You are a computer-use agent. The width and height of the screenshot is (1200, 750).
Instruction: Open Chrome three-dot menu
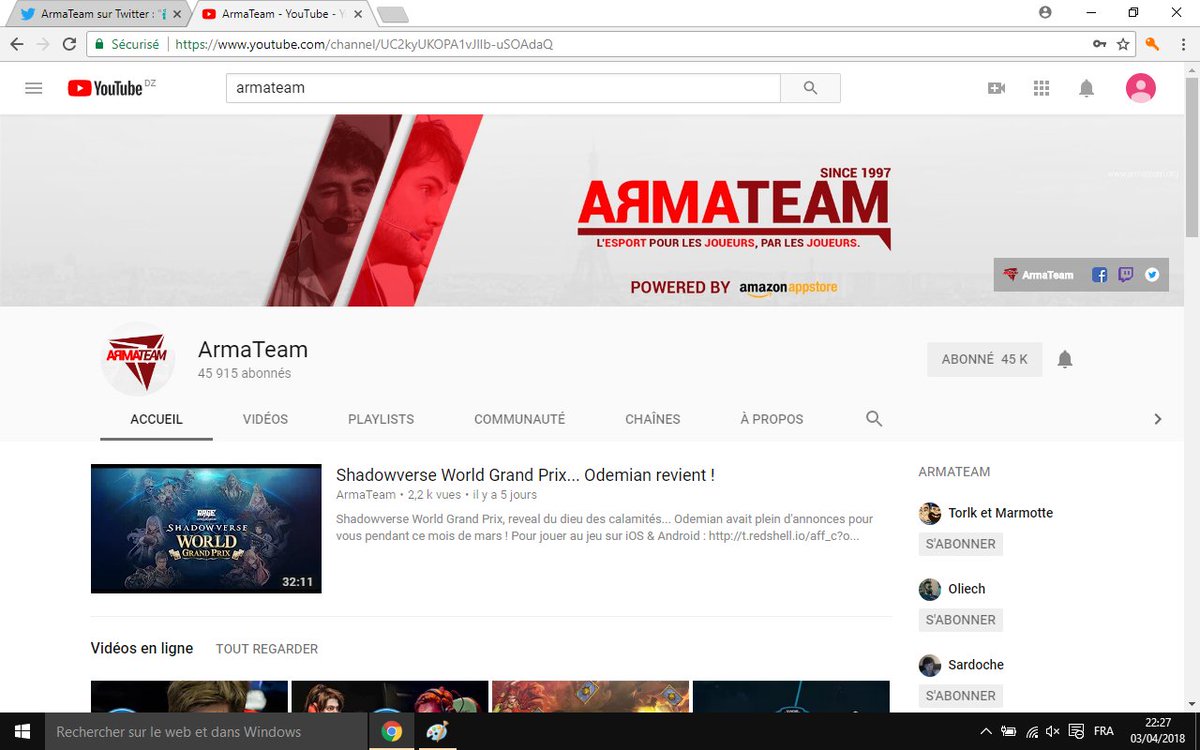tap(1181, 44)
